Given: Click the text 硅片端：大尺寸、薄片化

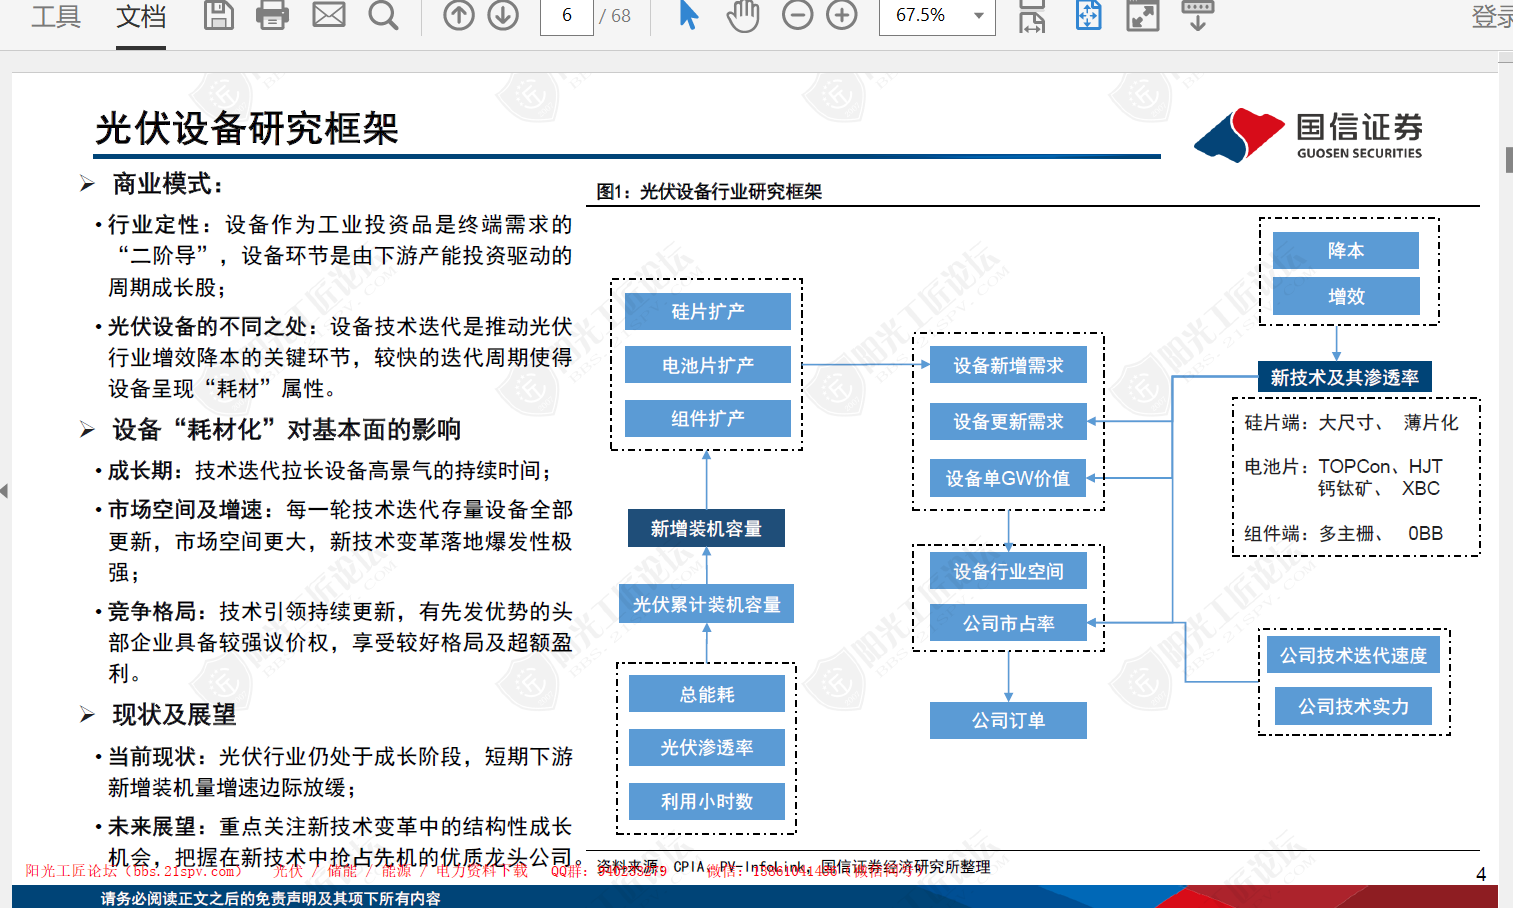Looking at the screenshot, I should coord(1351,422).
